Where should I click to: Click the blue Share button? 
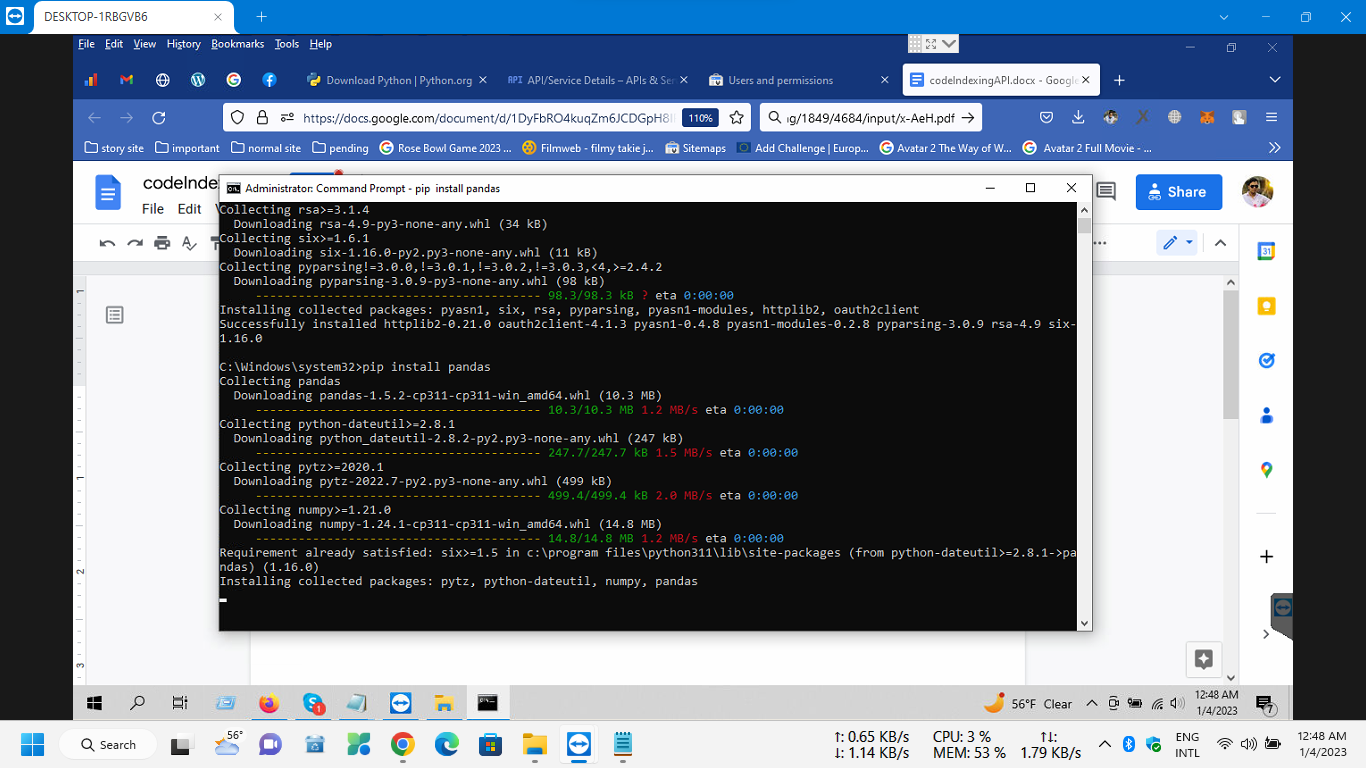tap(1178, 192)
